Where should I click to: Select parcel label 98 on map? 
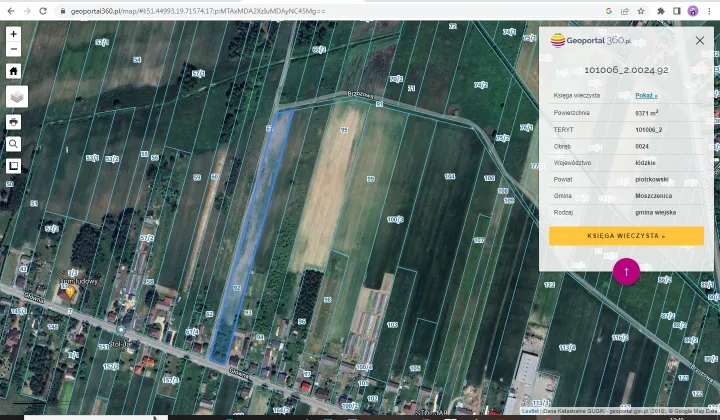[327, 300]
